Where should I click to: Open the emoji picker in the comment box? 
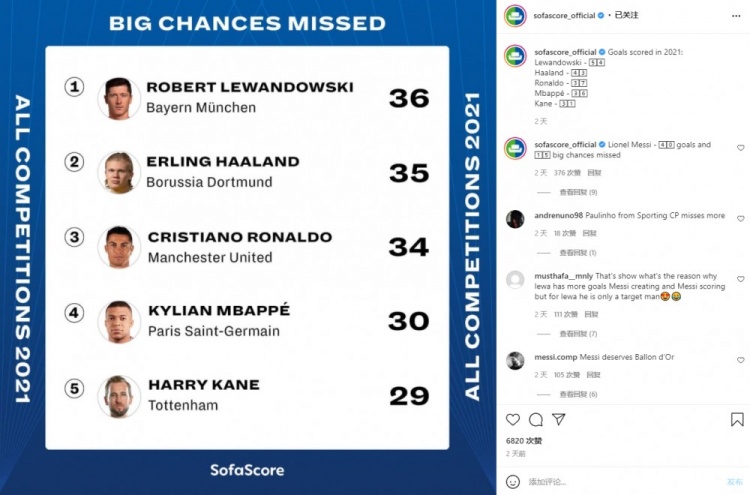(513, 481)
